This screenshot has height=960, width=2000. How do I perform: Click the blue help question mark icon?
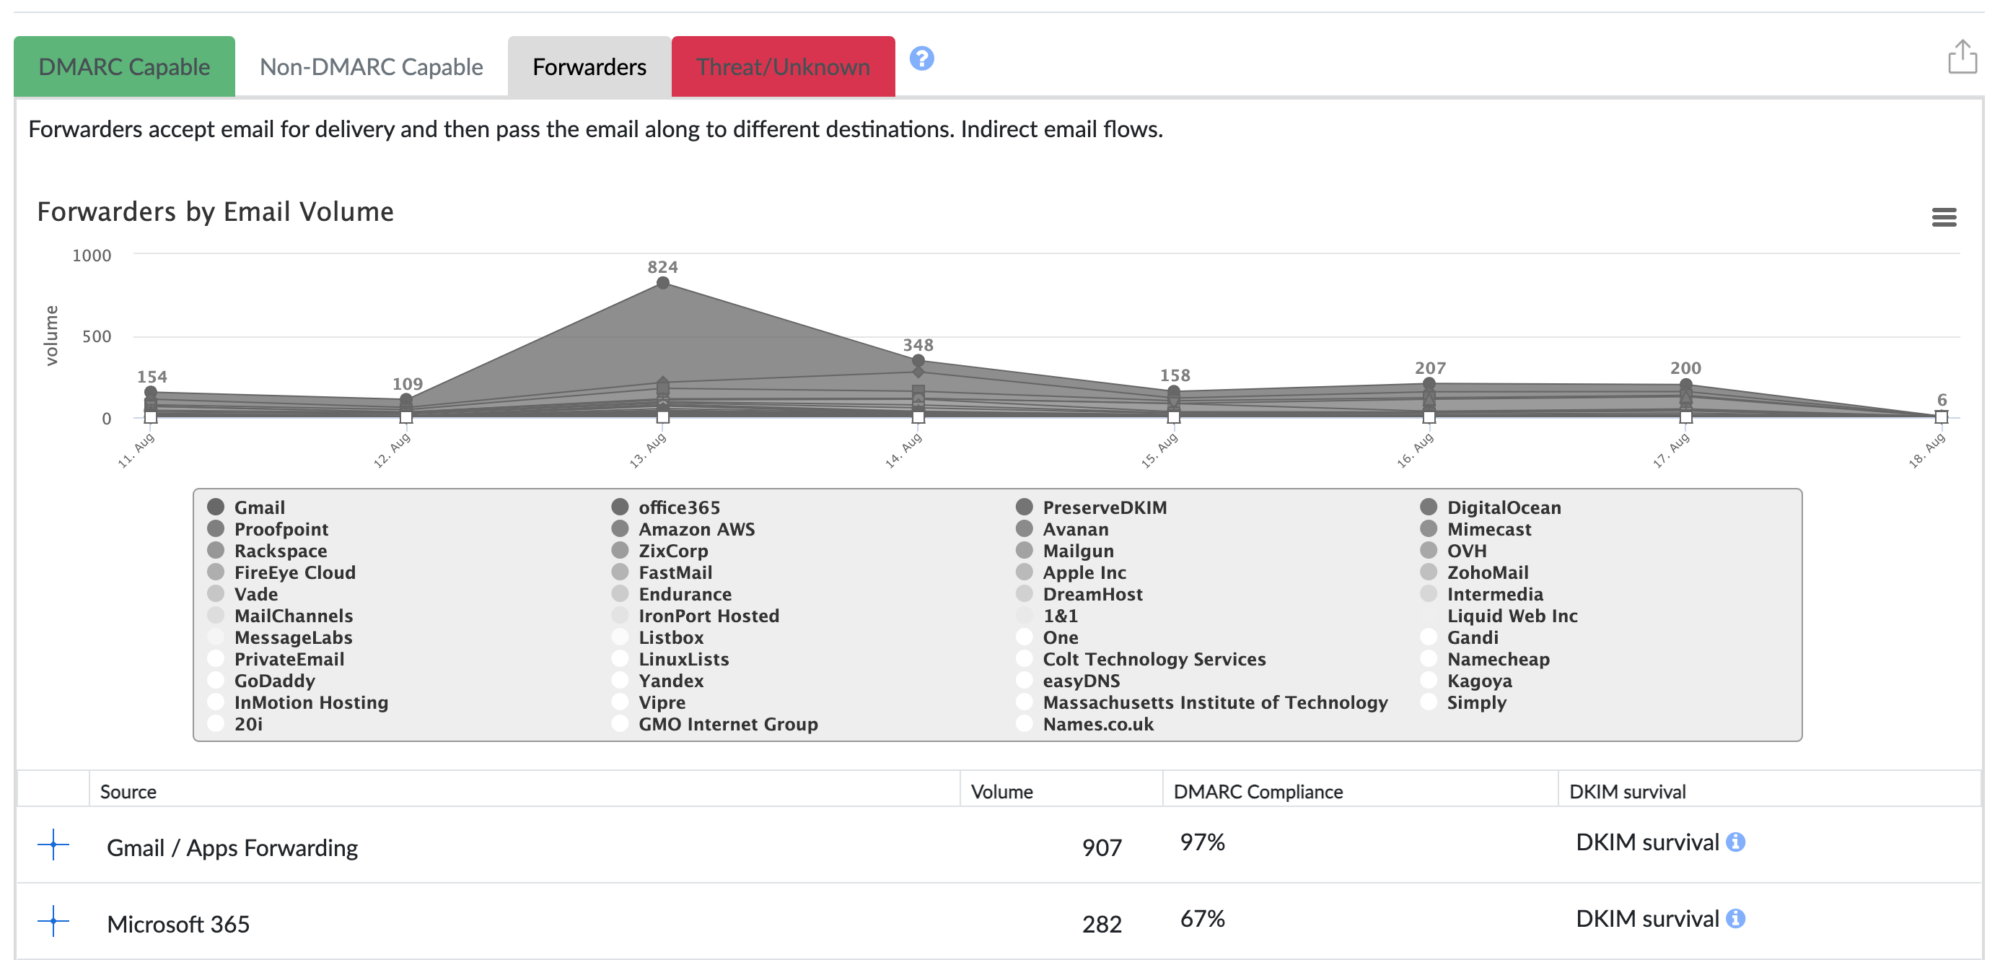921,59
